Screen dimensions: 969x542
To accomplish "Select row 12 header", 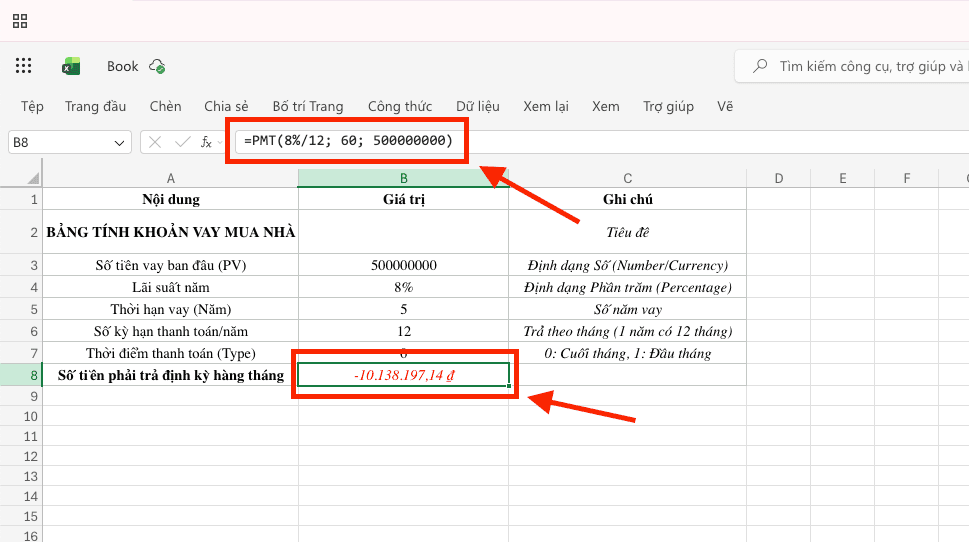I will pyautogui.click(x=21, y=456).
